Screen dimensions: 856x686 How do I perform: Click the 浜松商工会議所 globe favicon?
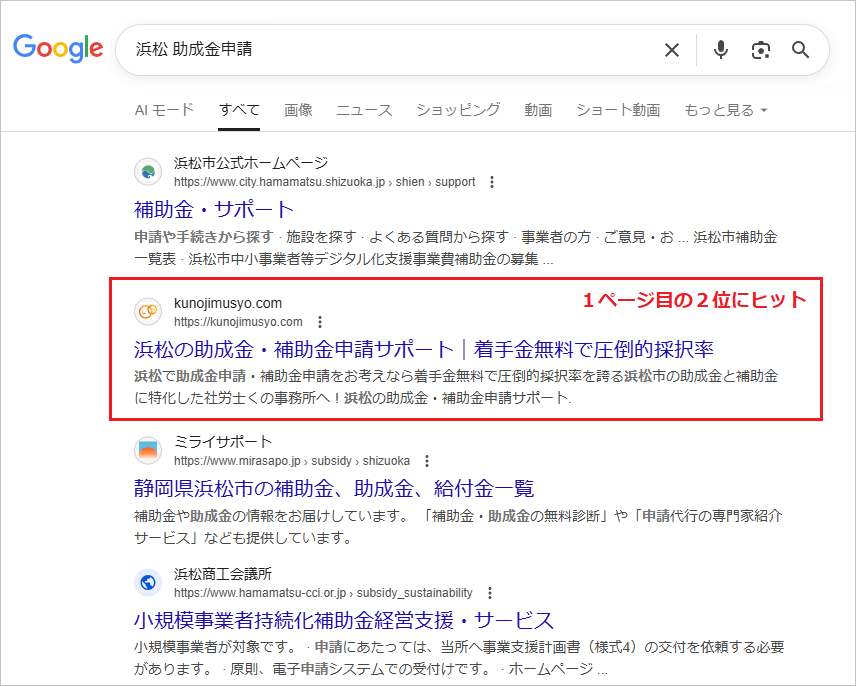point(147,581)
